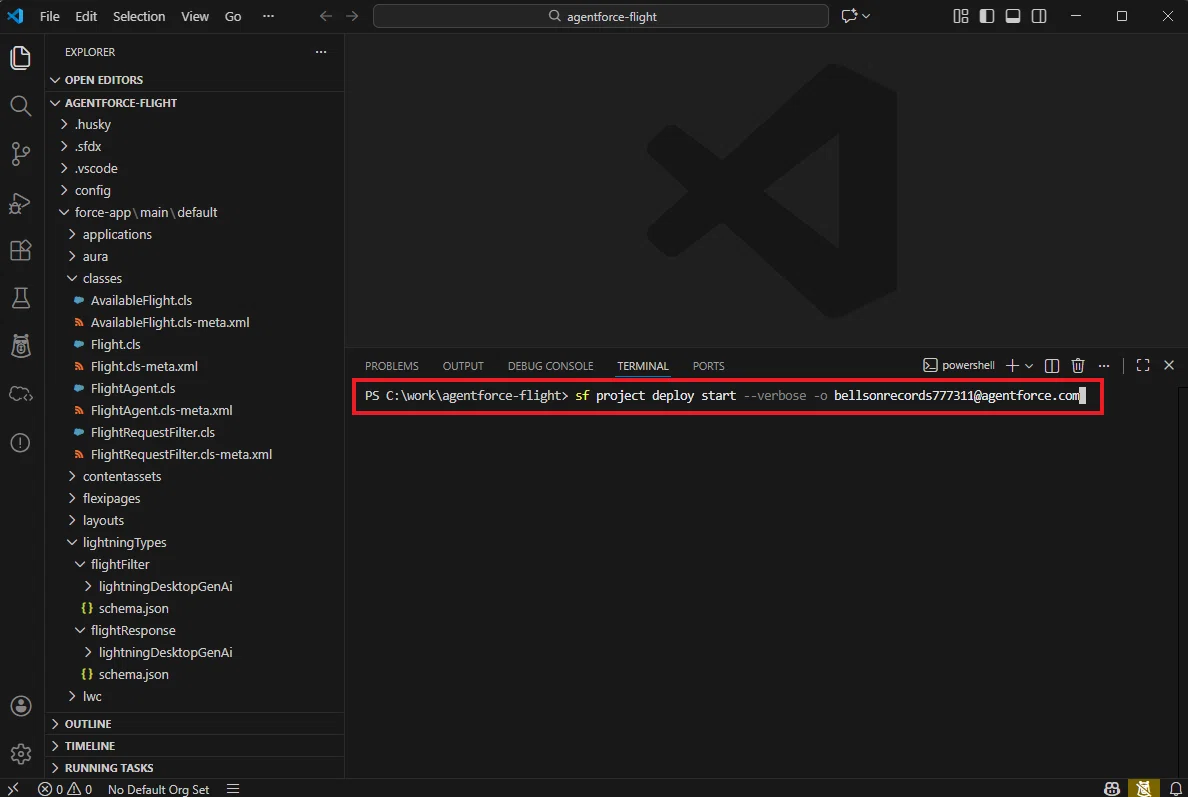Switch to the DEBUG CONSOLE tab
This screenshot has height=797, width=1188.
[550, 366]
